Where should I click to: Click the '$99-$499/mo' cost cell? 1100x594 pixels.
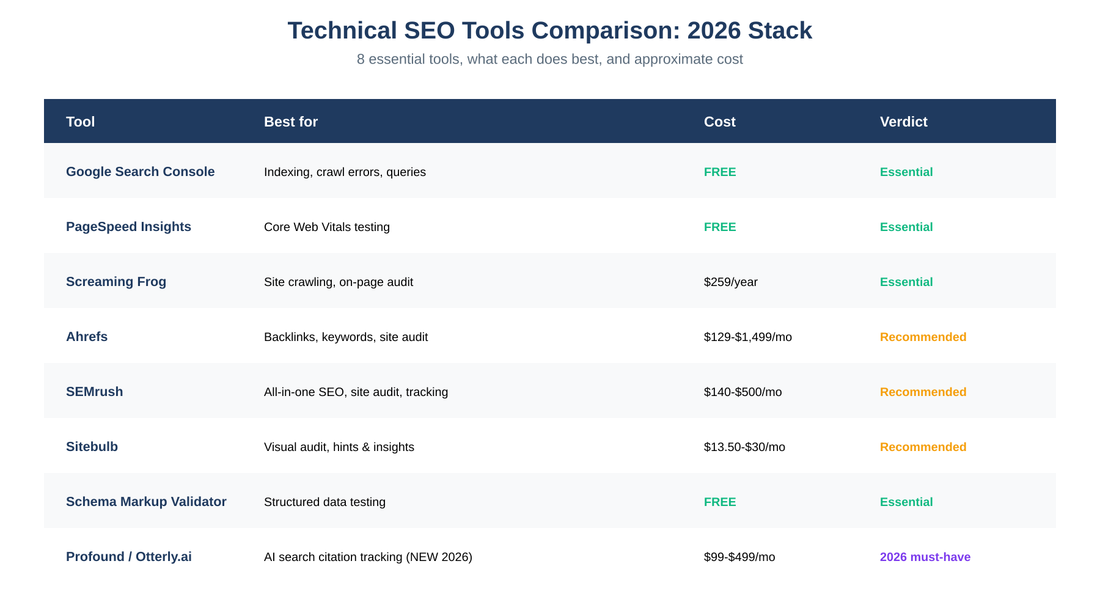pyautogui.click(x=739, y=558)
